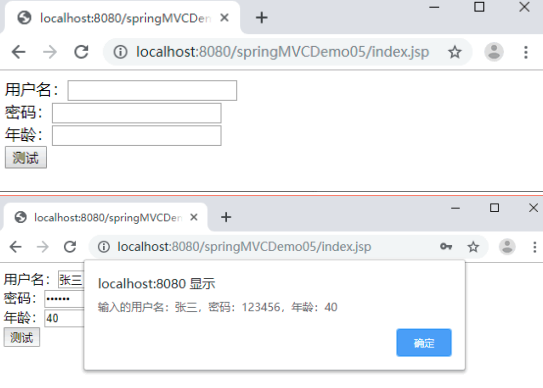Close tab in top browser window

pyautogui.click(x=224, y=17)
